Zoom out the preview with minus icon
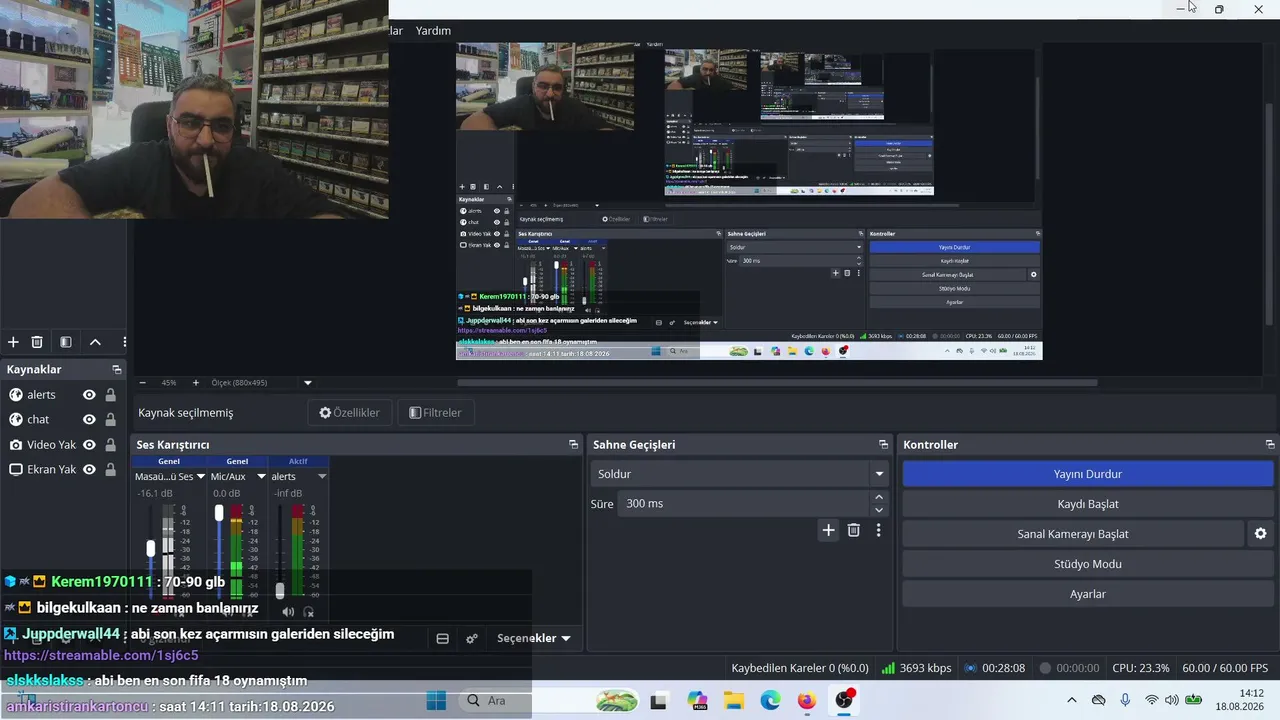The width and height of the screenshot is (1280, 720). tap(142, 383)
